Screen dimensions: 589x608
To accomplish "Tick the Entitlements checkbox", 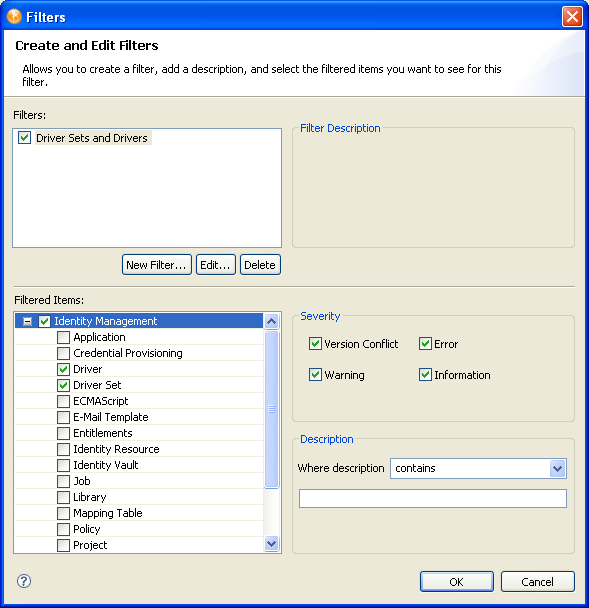I will (x=63, y=433).
